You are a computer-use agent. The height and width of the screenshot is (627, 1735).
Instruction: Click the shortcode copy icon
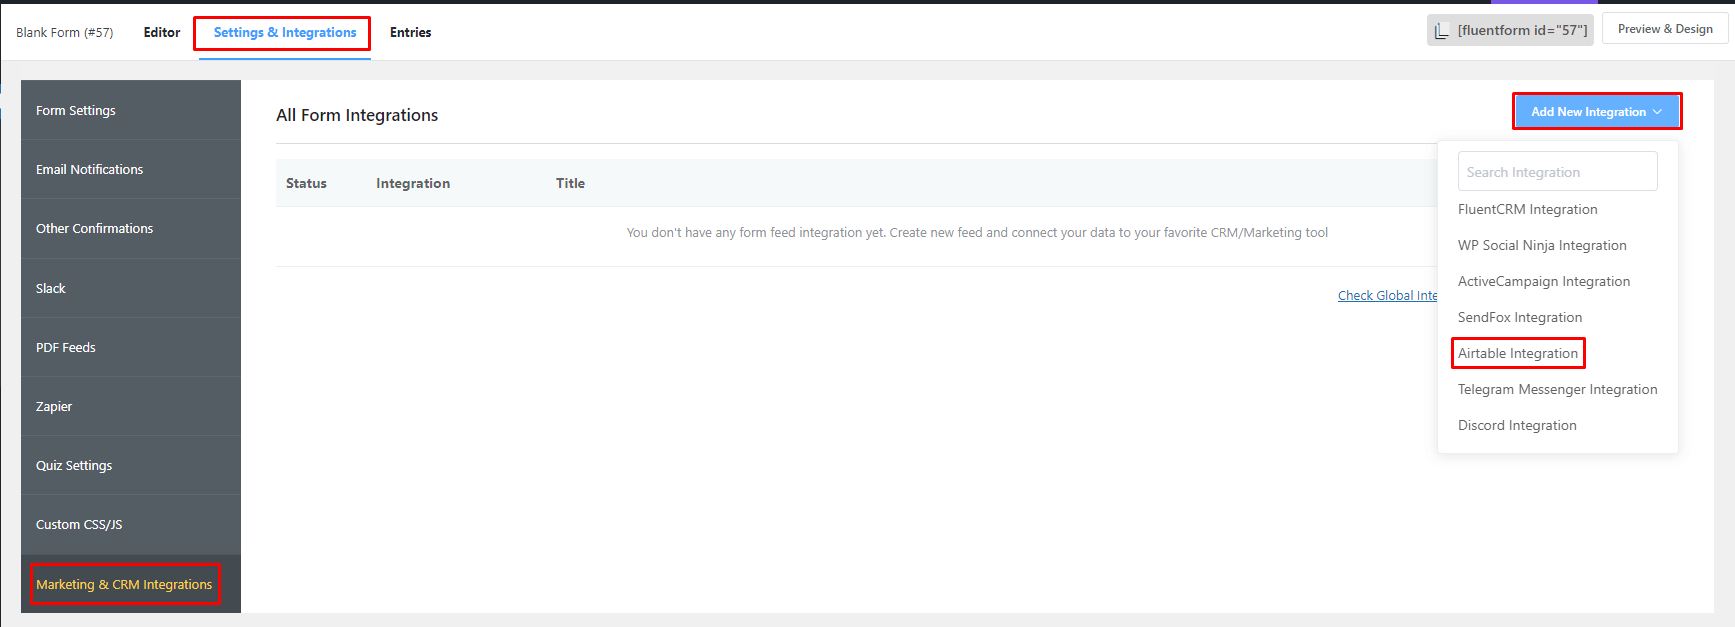click(1441, 31)
